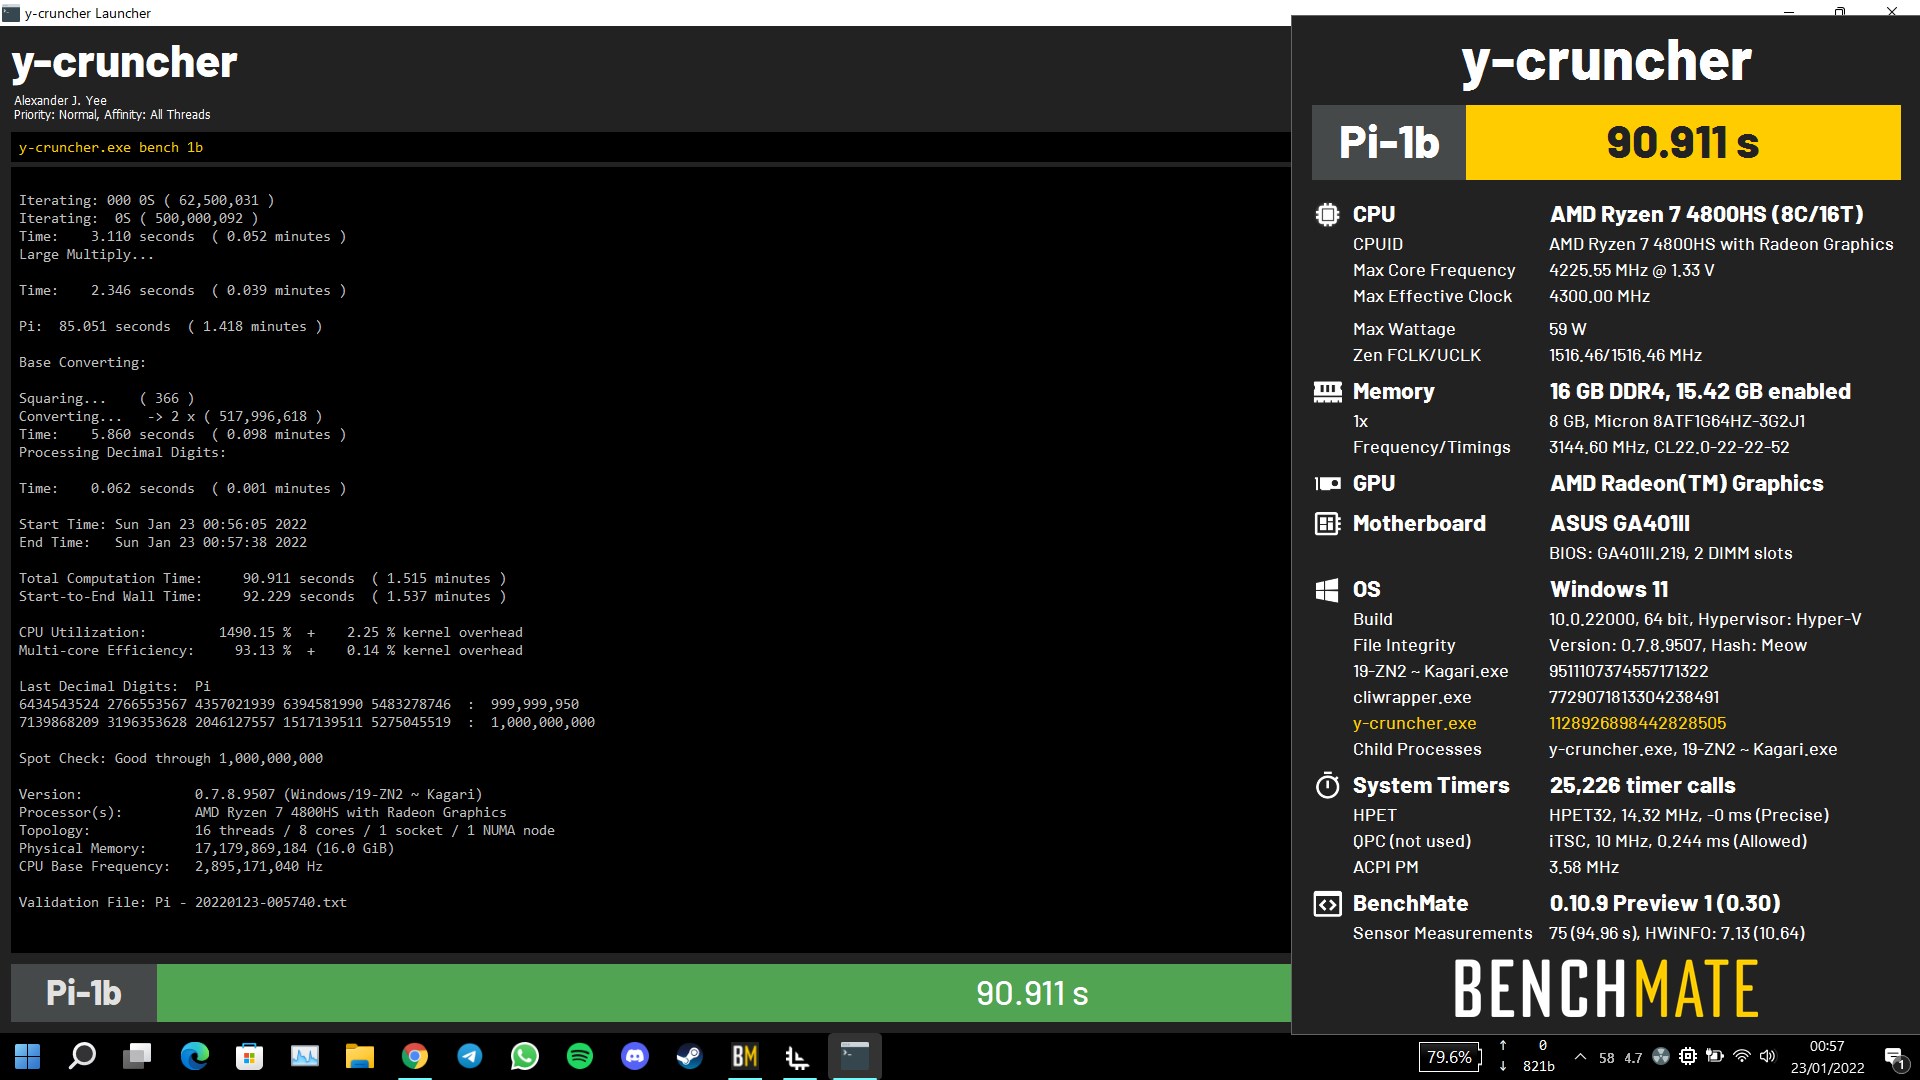
Task: Click the Windows 11 OS heading
Action: [1609, 589]
